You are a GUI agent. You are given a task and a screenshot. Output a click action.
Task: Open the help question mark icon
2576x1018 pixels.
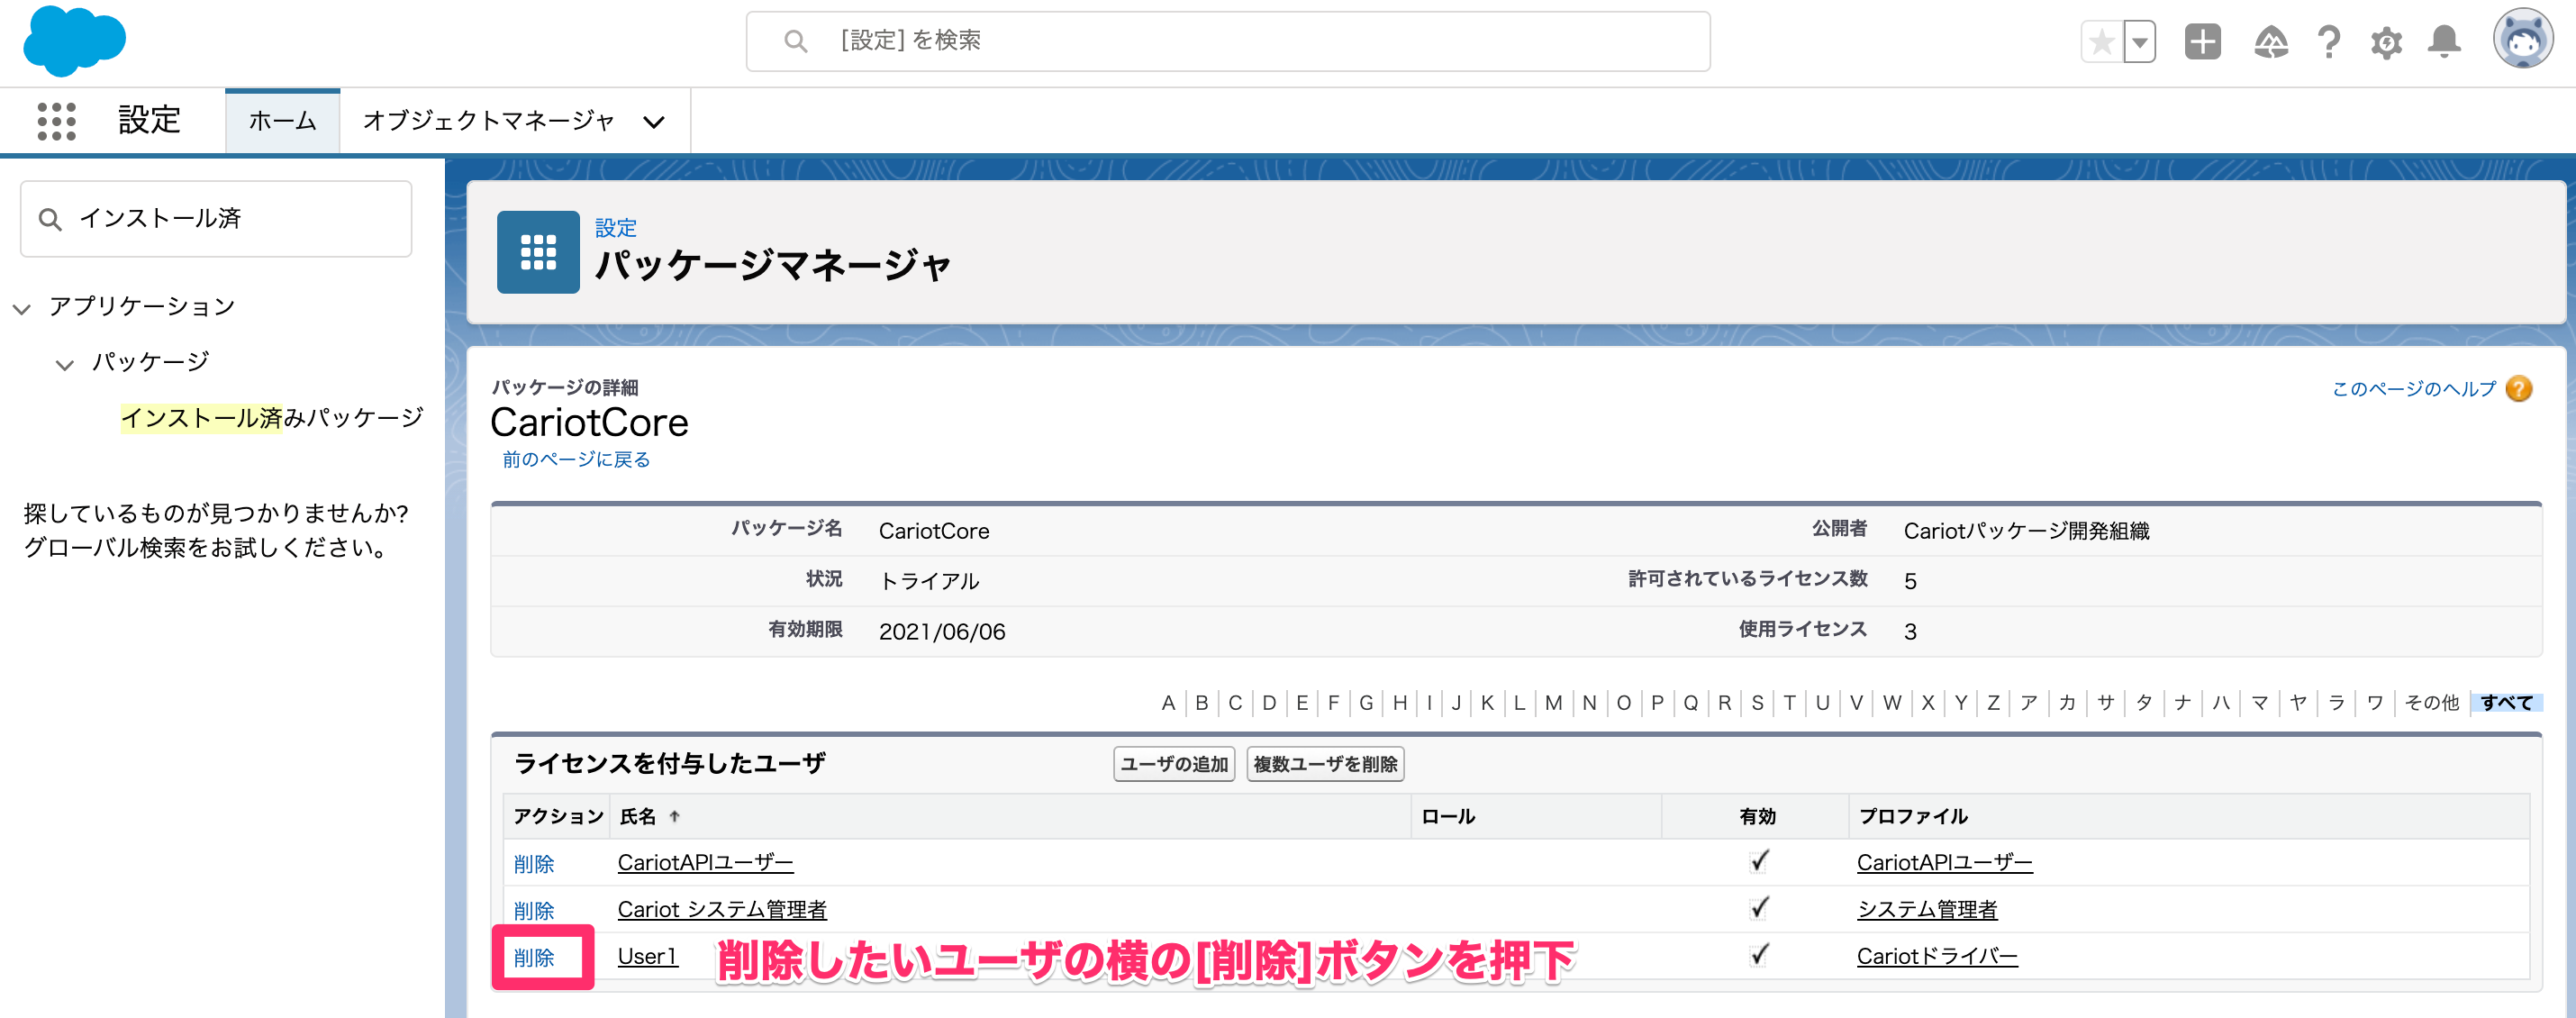coord(2328,42)
